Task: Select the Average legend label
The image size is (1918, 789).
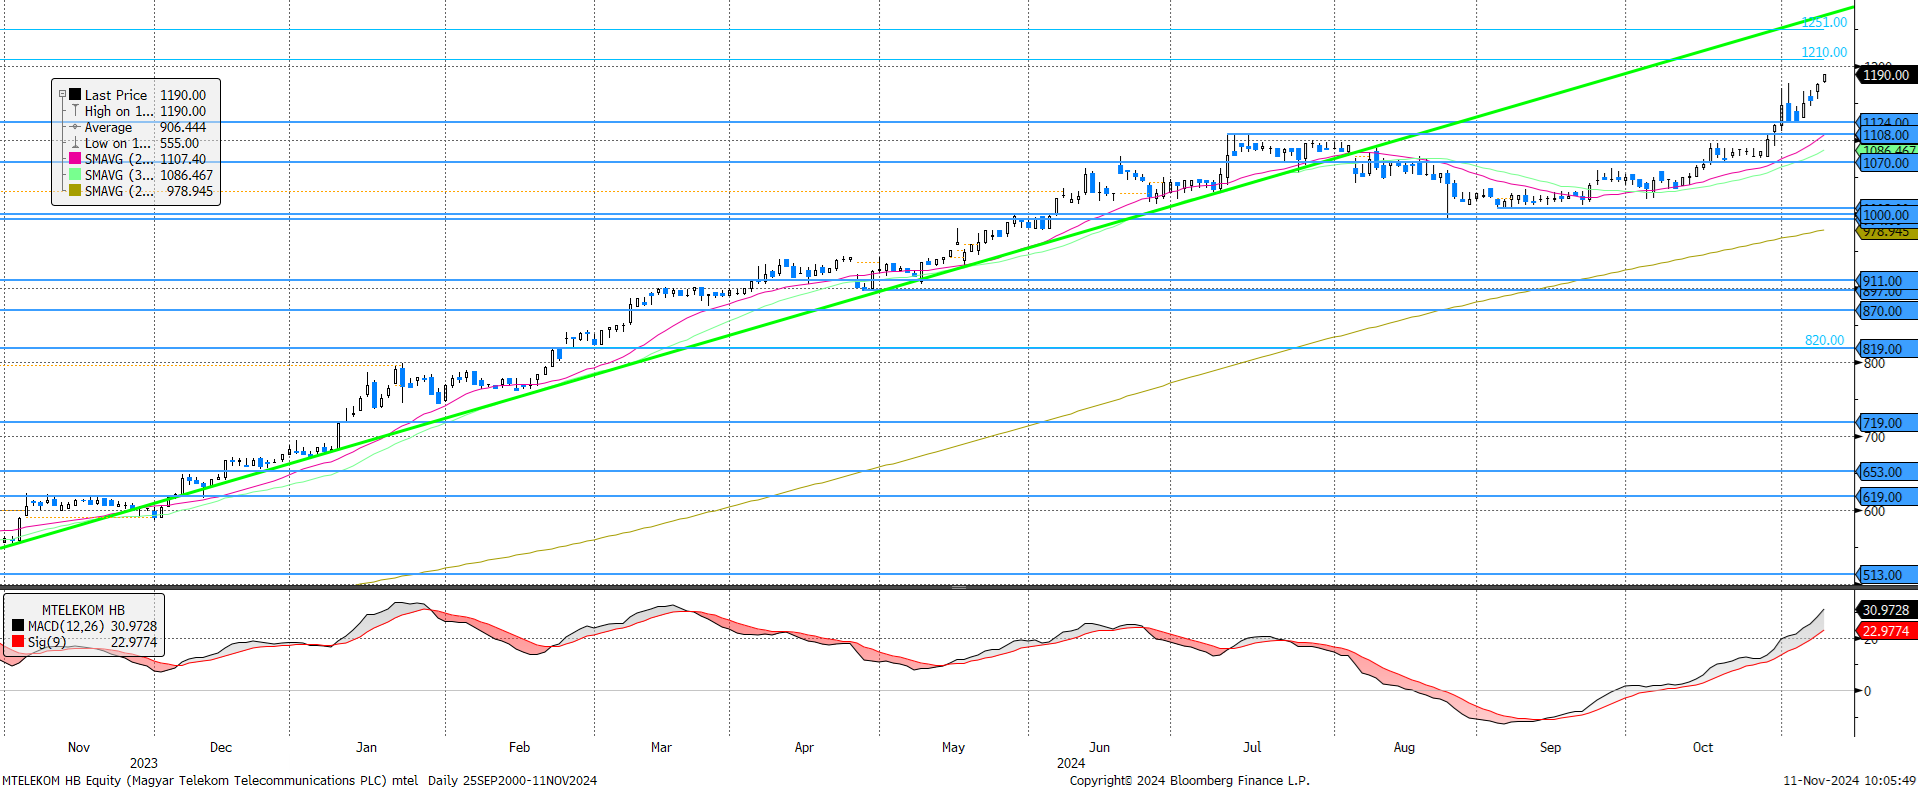Action: coord(108,127)
